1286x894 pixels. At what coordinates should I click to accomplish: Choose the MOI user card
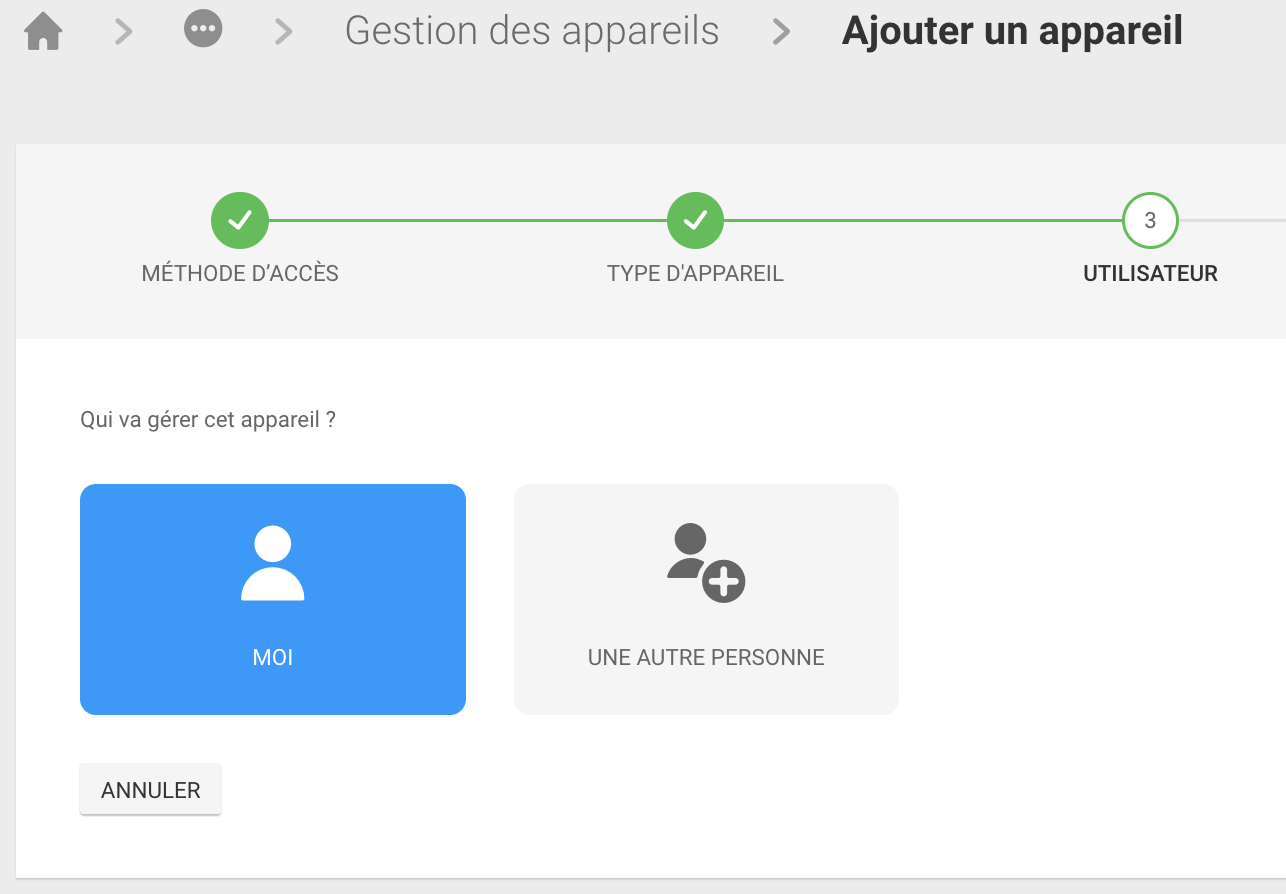(273, 599)
